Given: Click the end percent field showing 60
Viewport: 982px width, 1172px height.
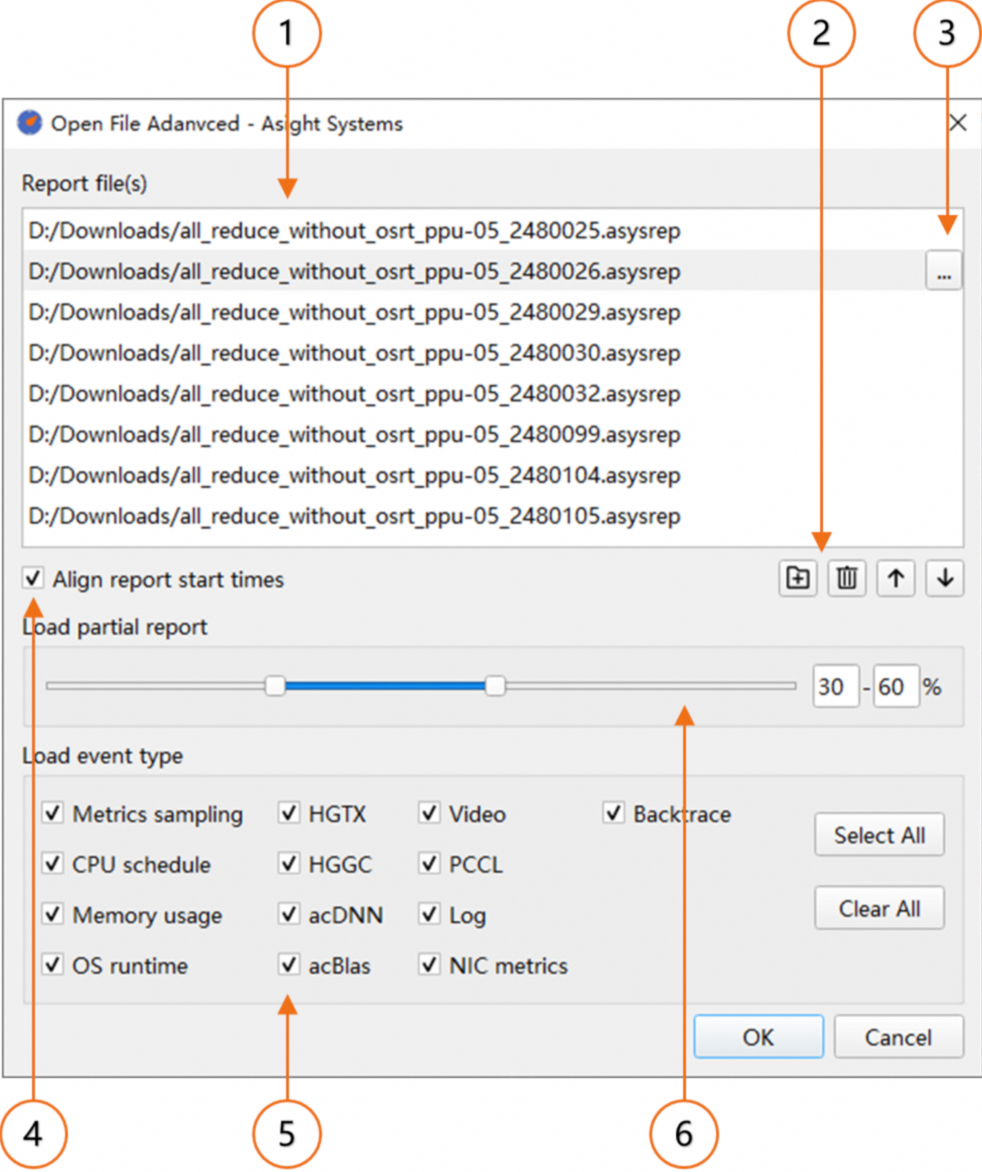Looking at the screenshot, I should (896, 686).
